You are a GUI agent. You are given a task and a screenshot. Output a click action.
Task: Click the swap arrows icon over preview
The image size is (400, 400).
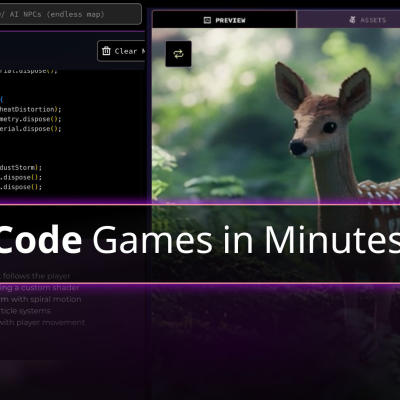[x=178, y=54]
